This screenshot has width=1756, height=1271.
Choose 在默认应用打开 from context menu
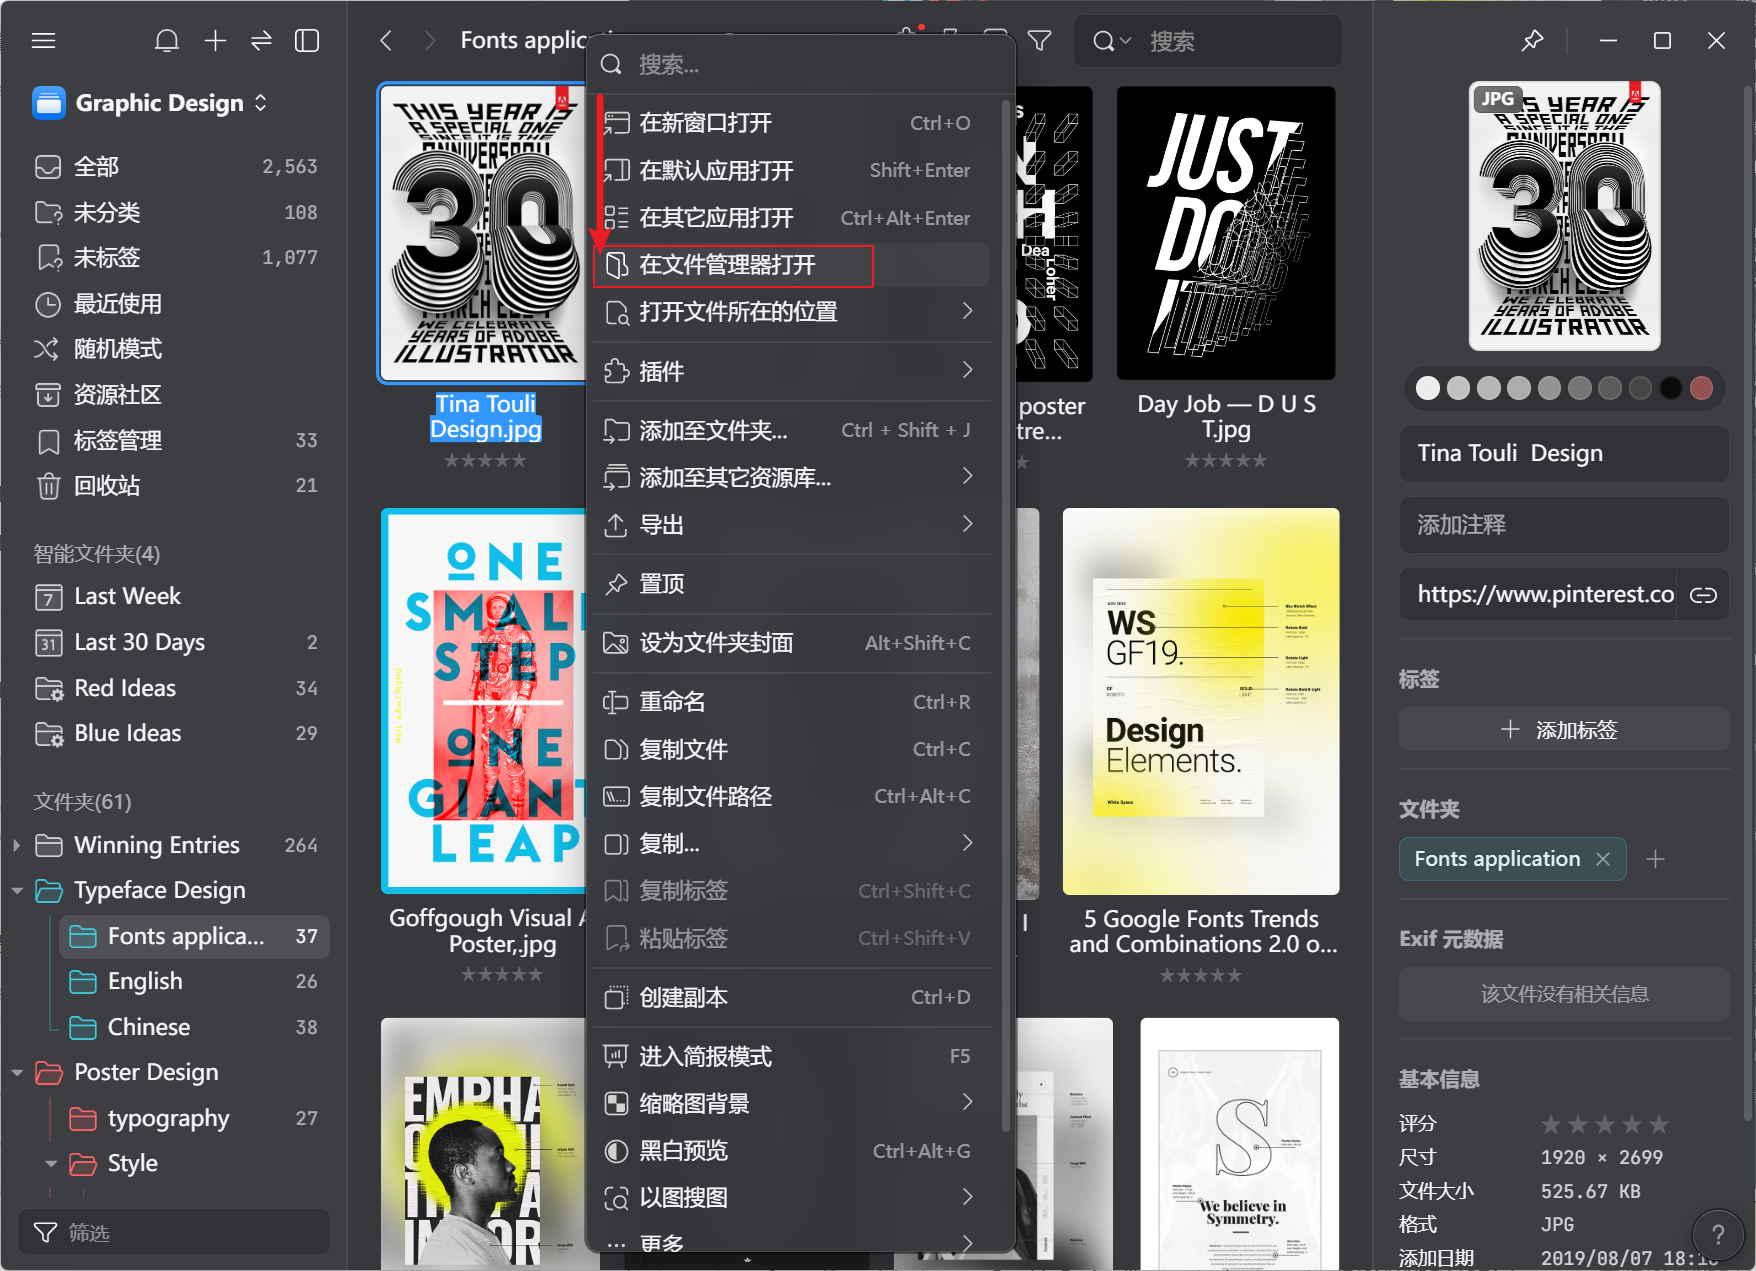pyautogui.click(x=791, y=171)
